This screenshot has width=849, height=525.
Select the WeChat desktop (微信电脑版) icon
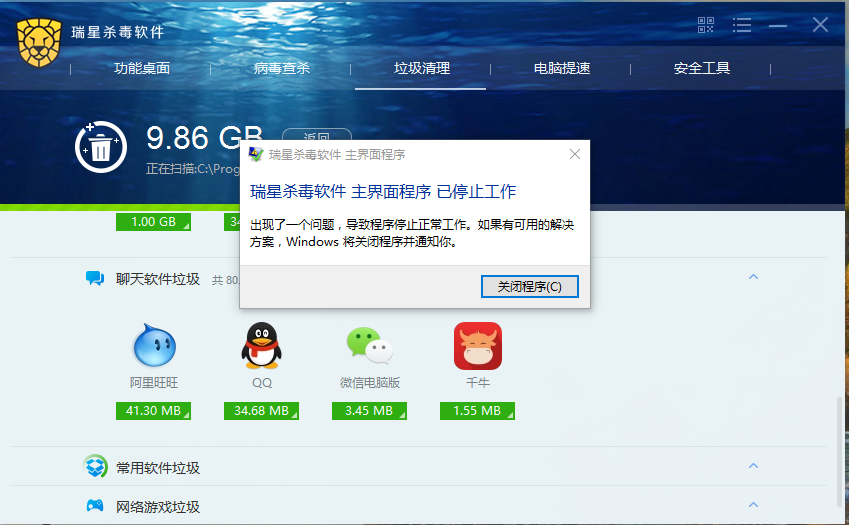pos(370,345)
